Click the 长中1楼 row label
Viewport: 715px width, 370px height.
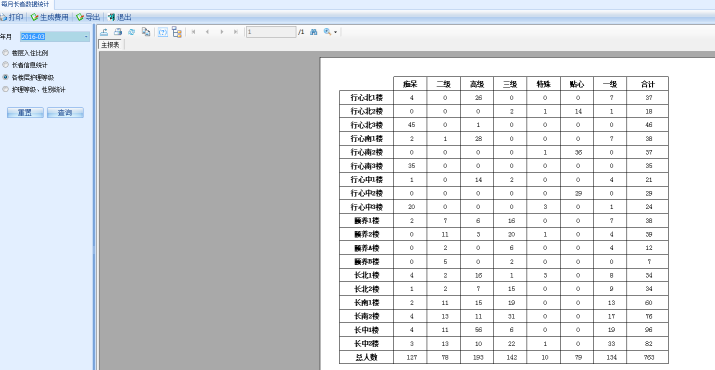(x=367, y=330)
